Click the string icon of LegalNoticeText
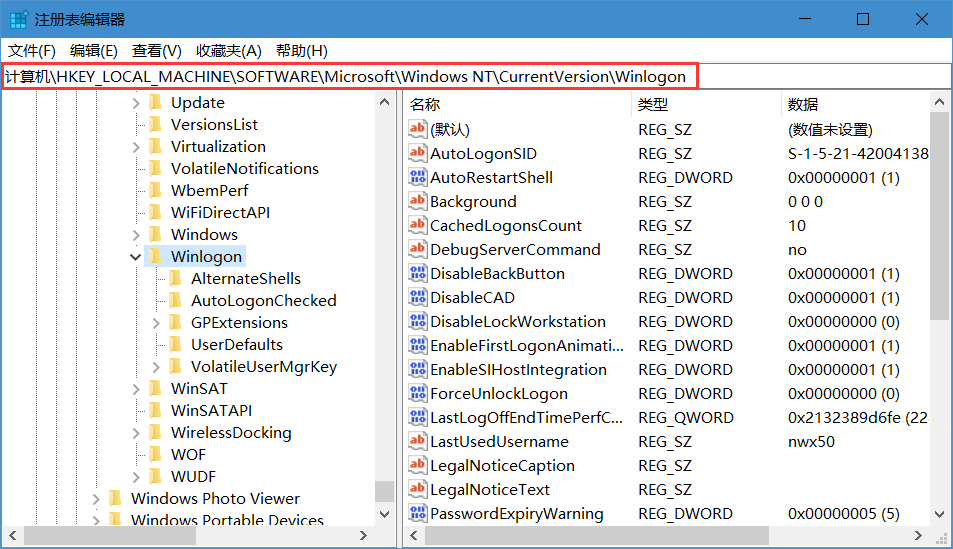 (x=417, y=489)
